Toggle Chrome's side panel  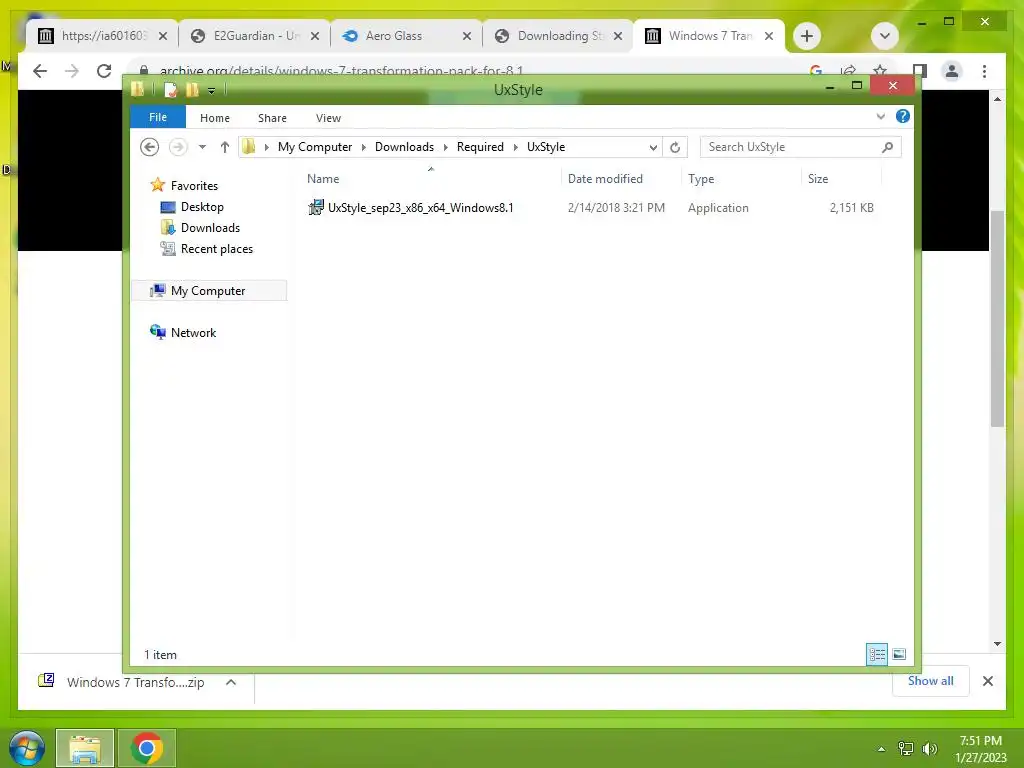[x=920, y=71]
